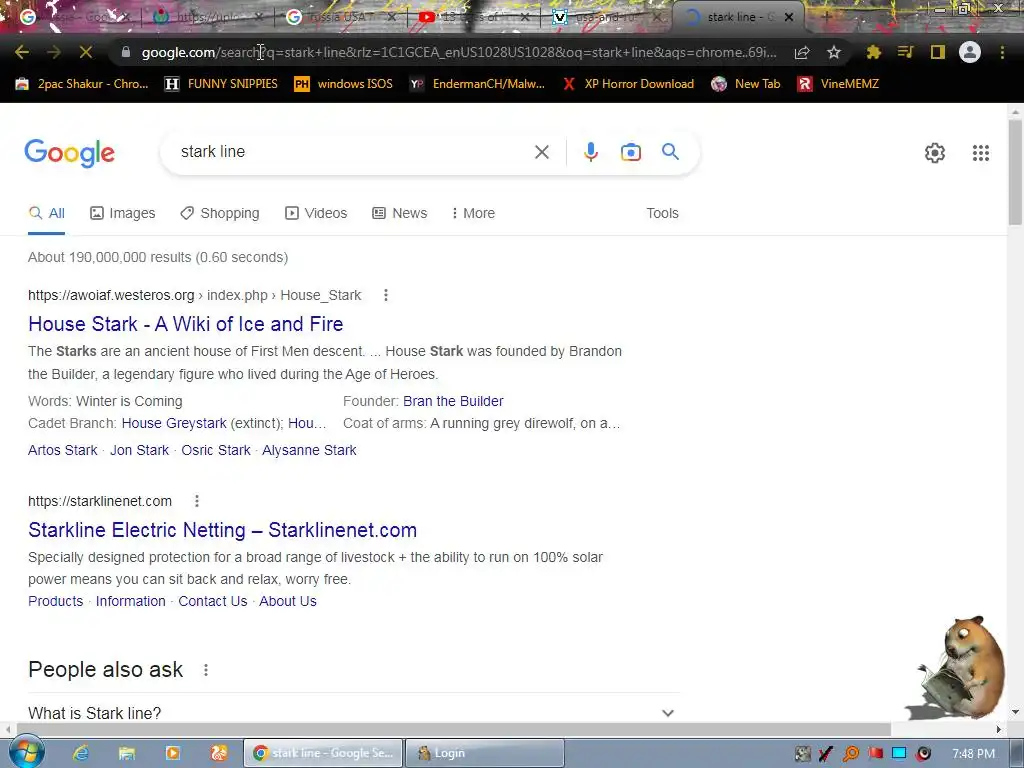Select the News search filter

tap(400, 214)
